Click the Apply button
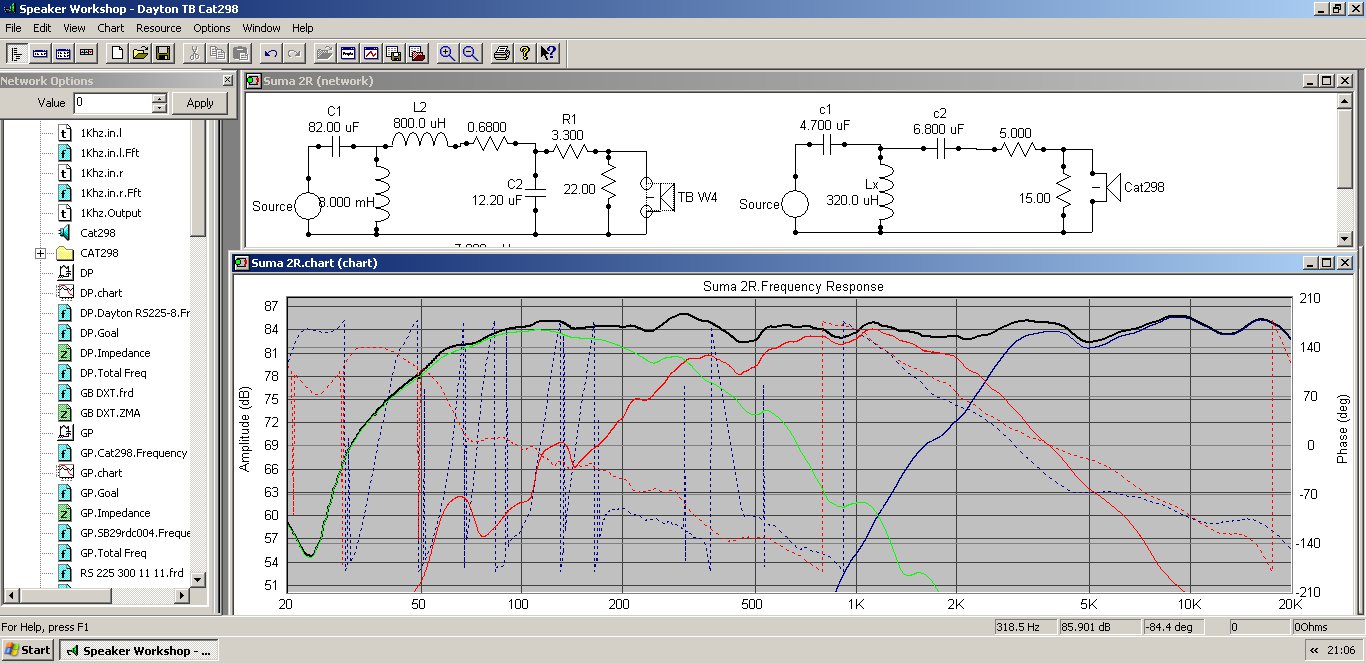The width and height of the screenshot is (1366, 663). [200, 103]
